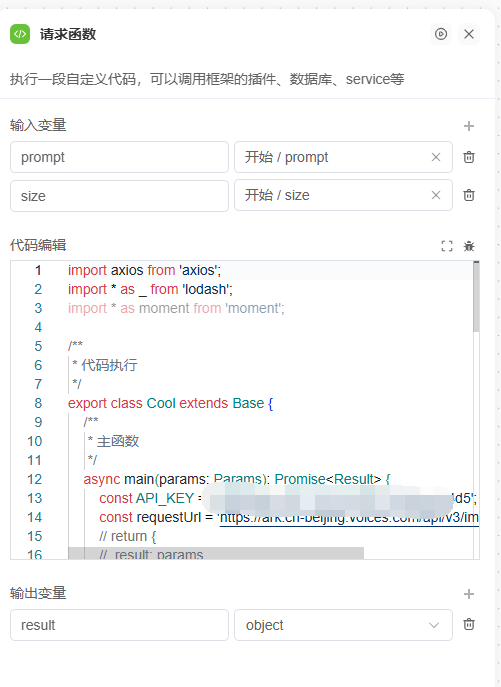Edit the result output name field
The width and height of the screenshot is (501, 687).
tap(119, 625)
